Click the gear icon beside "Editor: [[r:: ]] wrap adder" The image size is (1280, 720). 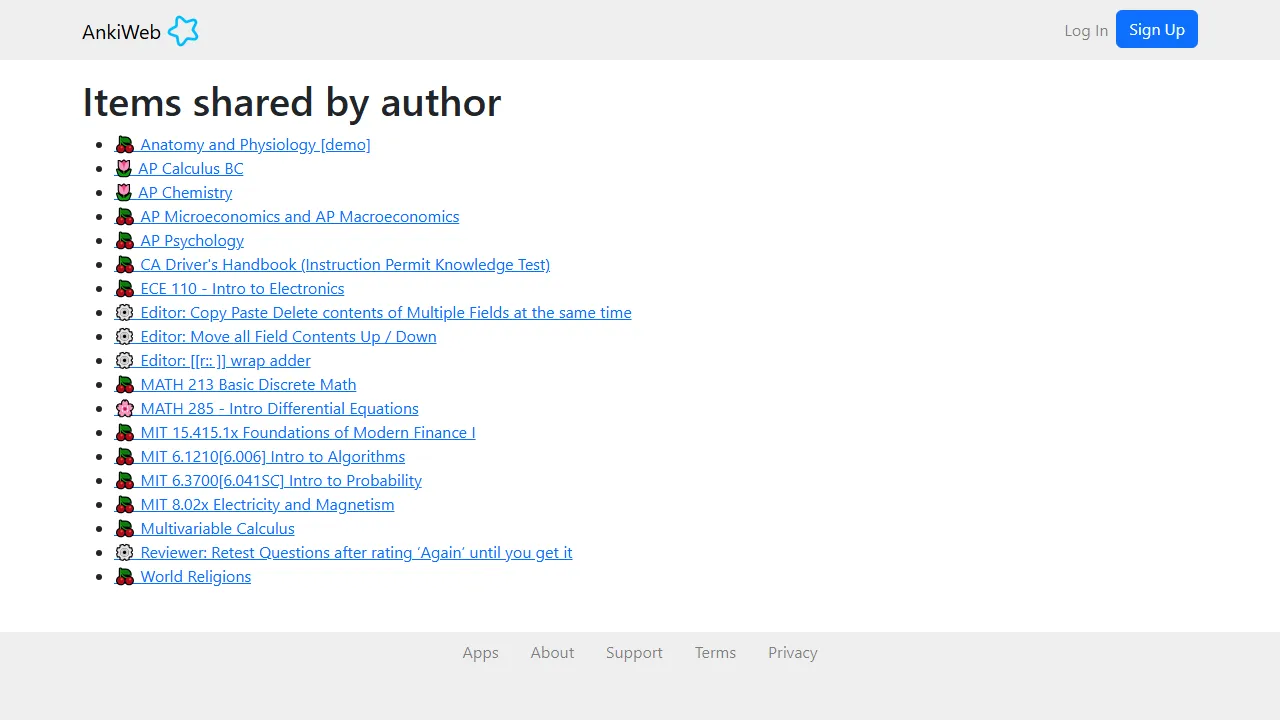124,360
